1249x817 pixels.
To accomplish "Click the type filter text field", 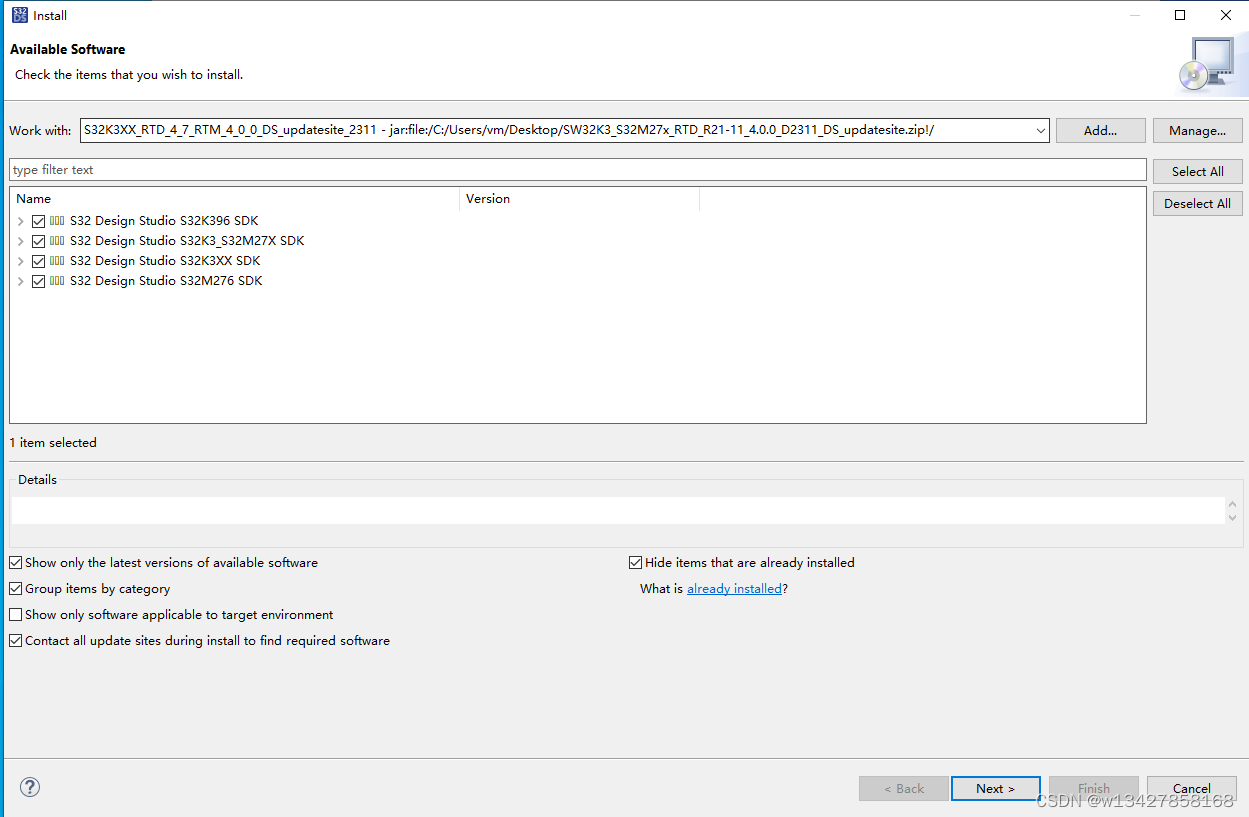I will (x=578, y=170).
